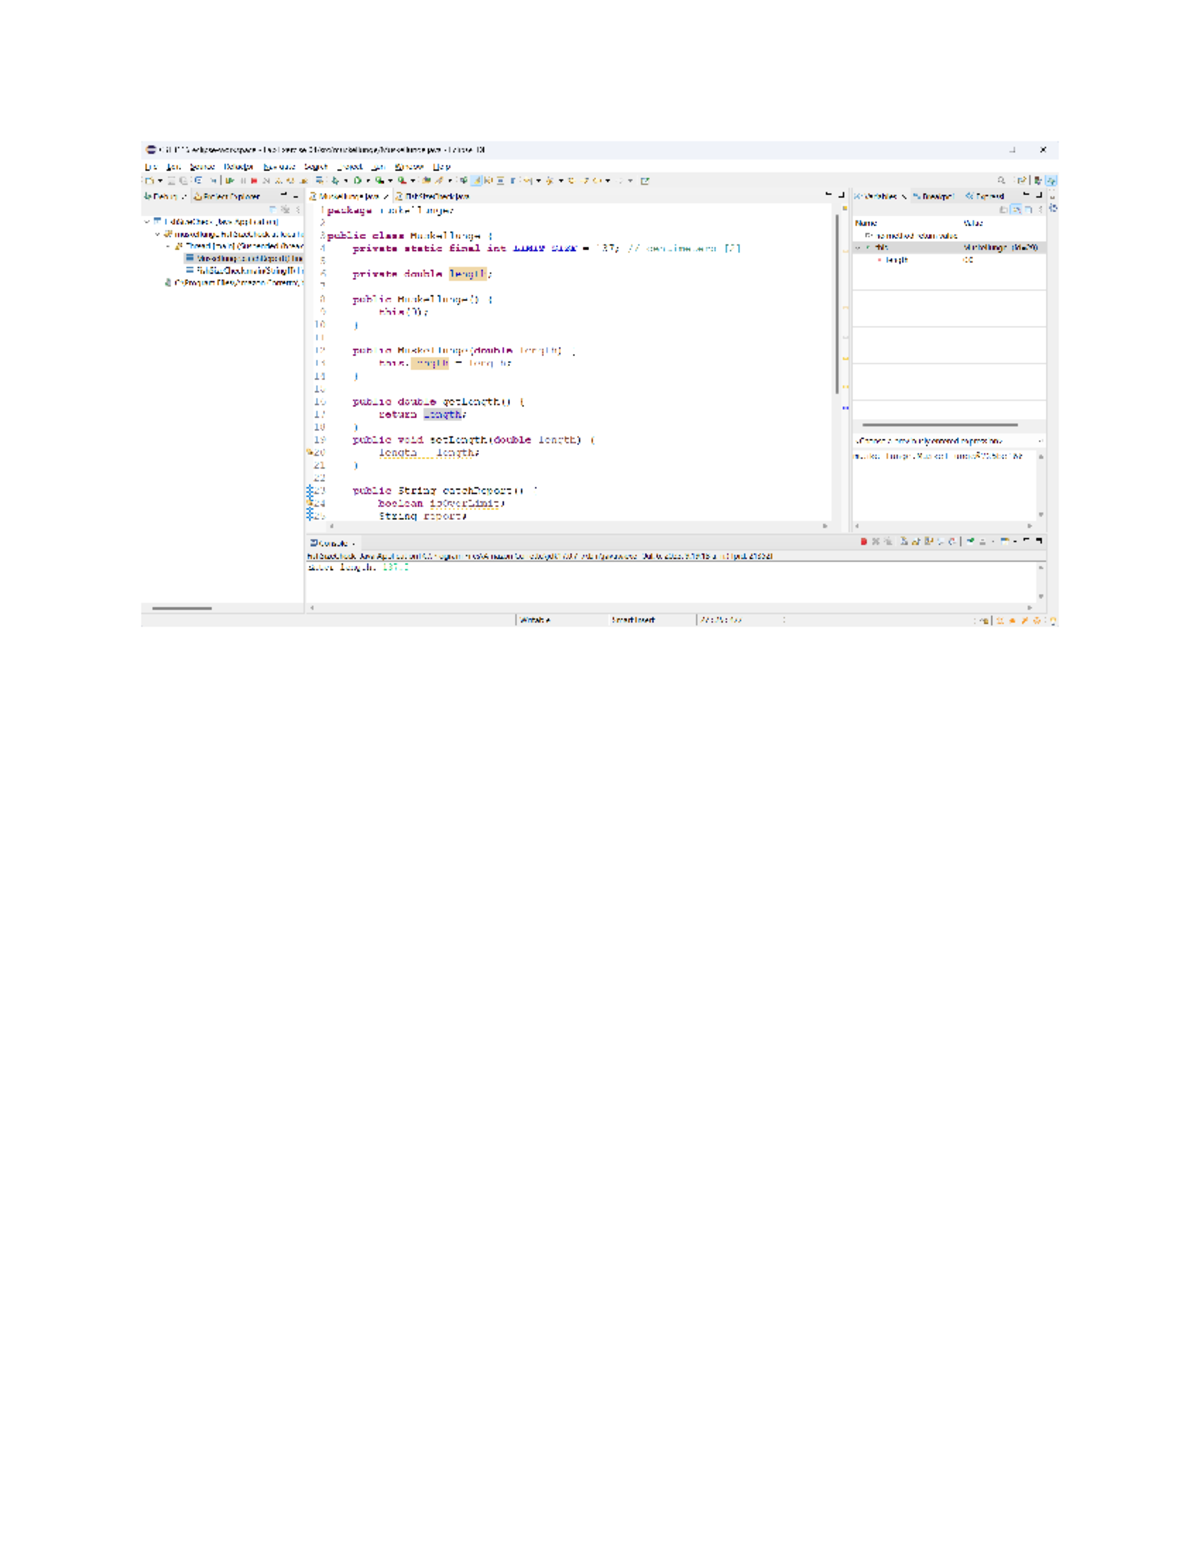Collapse the top launch node in the Debug view
Screen dimensions: 1200x1553
(147, 222)
